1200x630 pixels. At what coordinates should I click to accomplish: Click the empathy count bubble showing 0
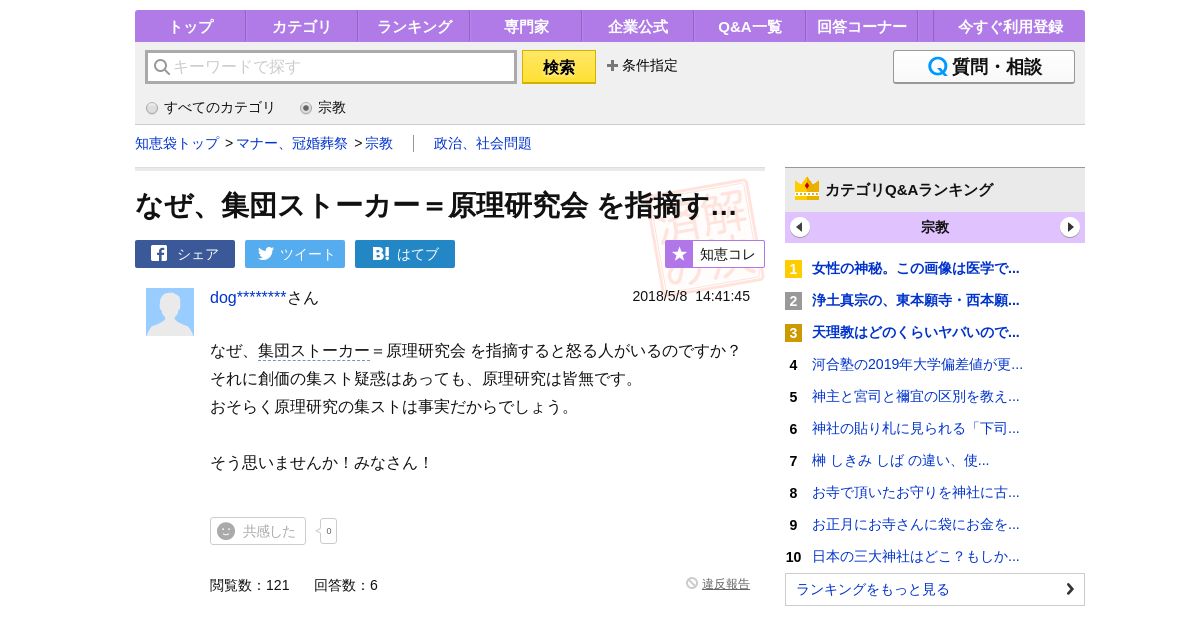pos(328,531)
